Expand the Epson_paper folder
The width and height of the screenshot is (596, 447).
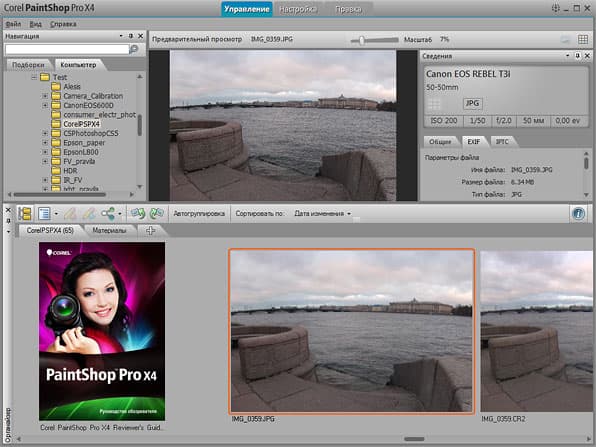pyautogui.click(x=45, y=143)
